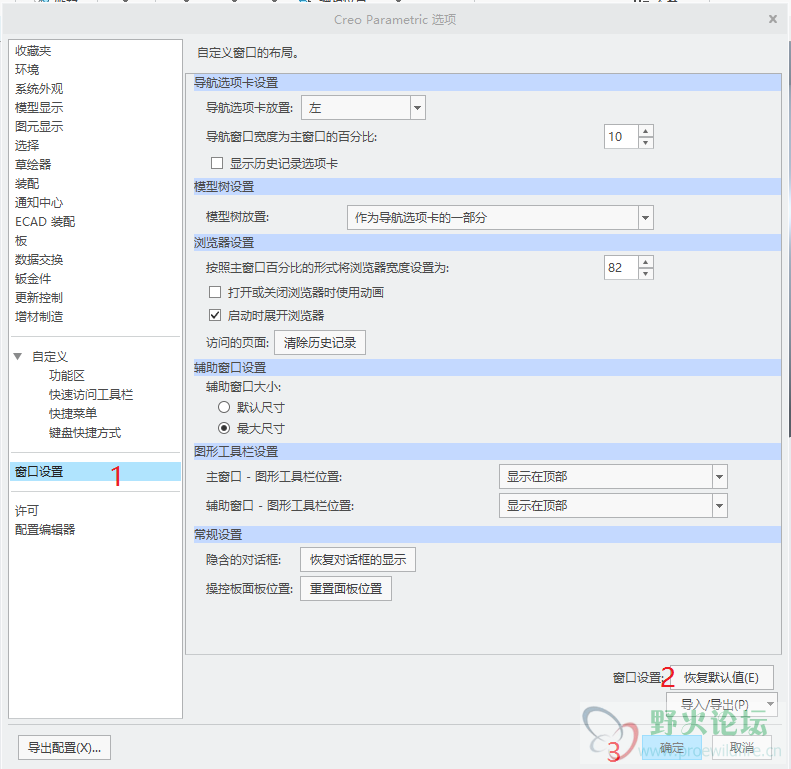The height and width of the screenshot is (769, 791).
Task: Uncheck 启动时展开浏览器 checkbox
Action: [x=215, y=315]
